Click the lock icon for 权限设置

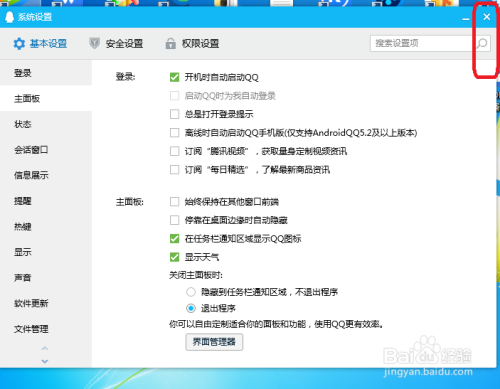(x=171, y=43)
